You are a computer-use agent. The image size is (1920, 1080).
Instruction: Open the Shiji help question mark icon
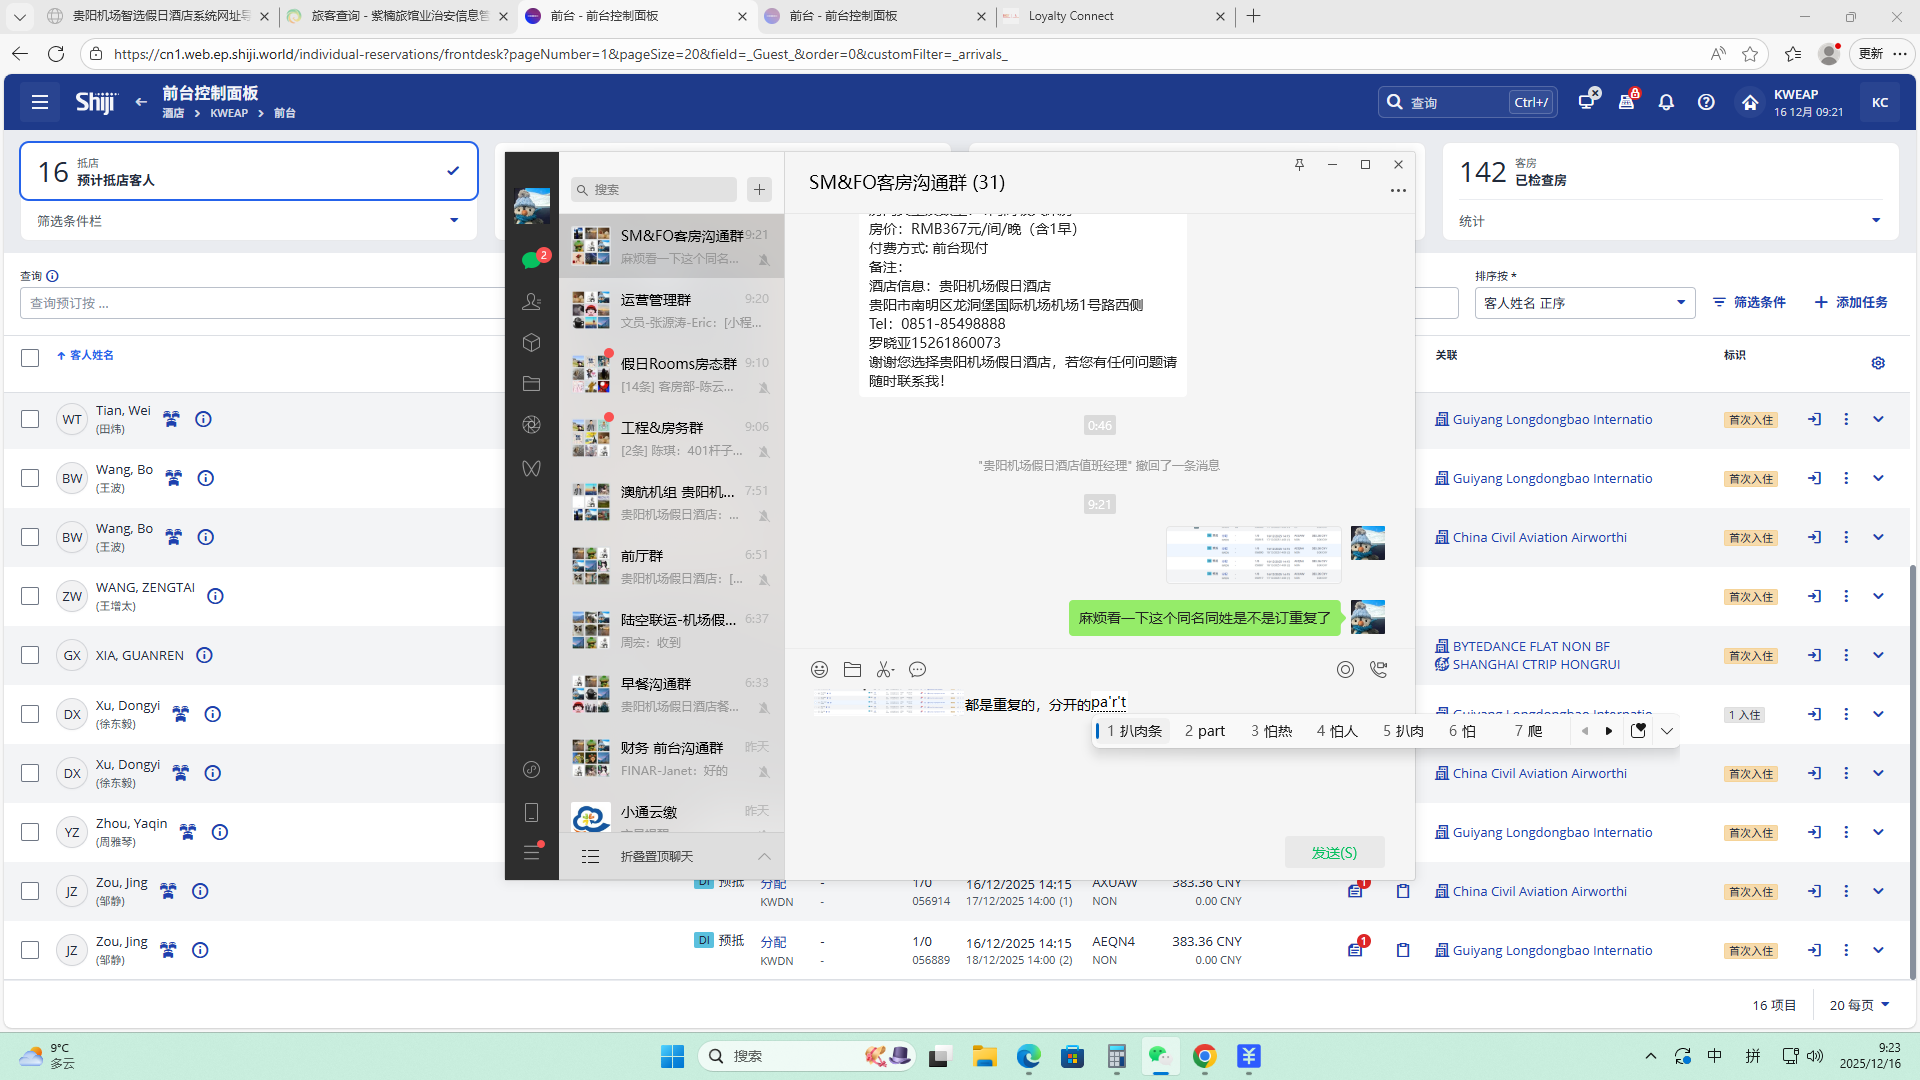pos(1706,102)
